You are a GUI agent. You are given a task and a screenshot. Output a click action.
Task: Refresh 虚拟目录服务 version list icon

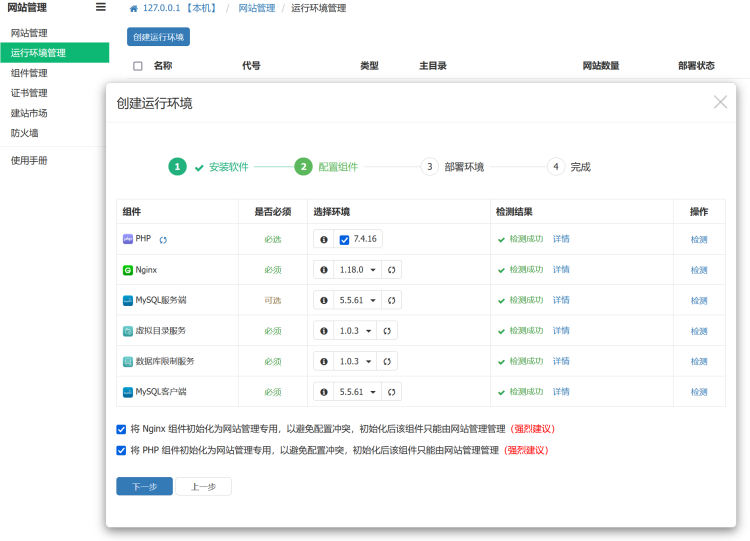387,331
